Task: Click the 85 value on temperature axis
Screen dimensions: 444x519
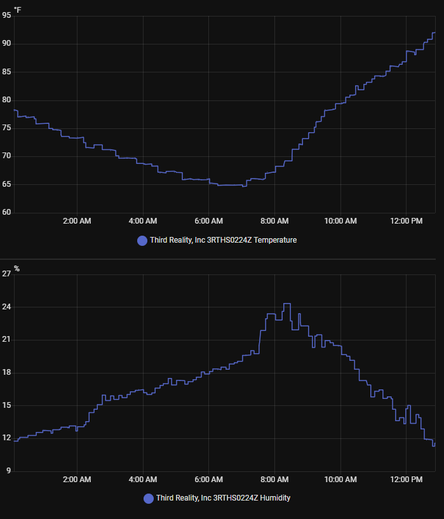Action: coord(6,72)
